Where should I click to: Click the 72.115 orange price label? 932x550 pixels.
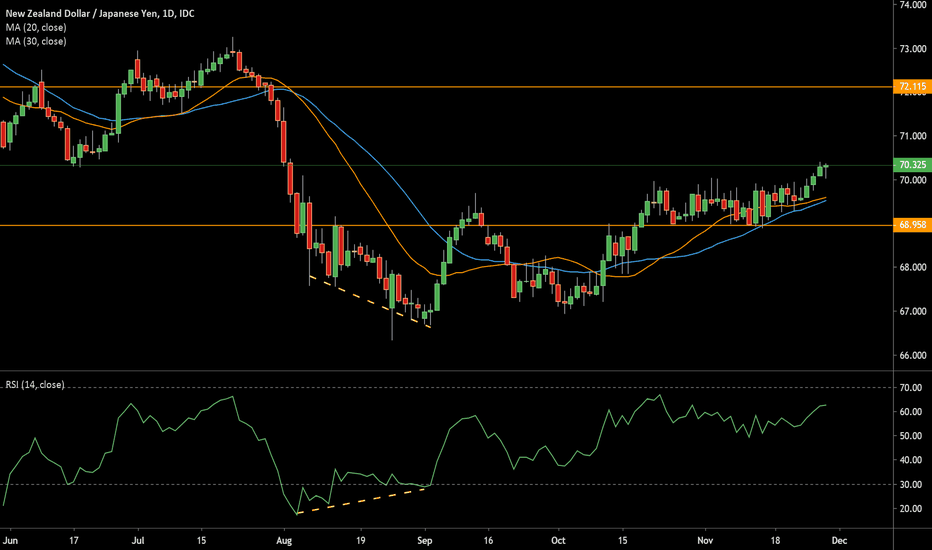pos(911,87)
